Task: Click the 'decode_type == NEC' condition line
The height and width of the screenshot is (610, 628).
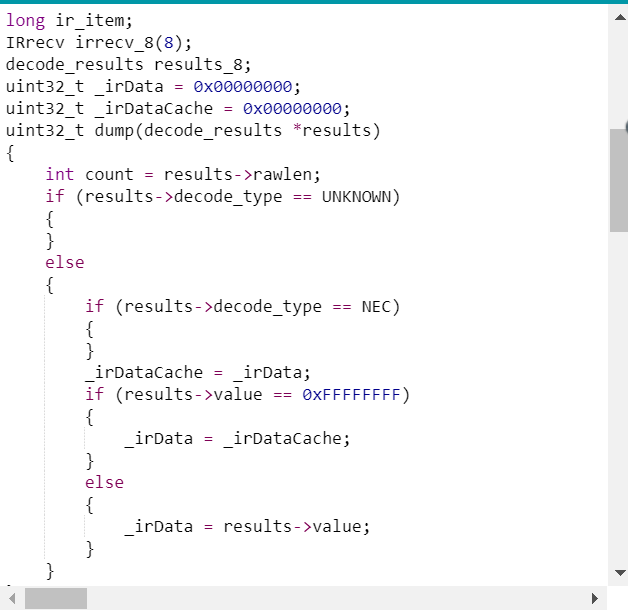Action: 242,307
